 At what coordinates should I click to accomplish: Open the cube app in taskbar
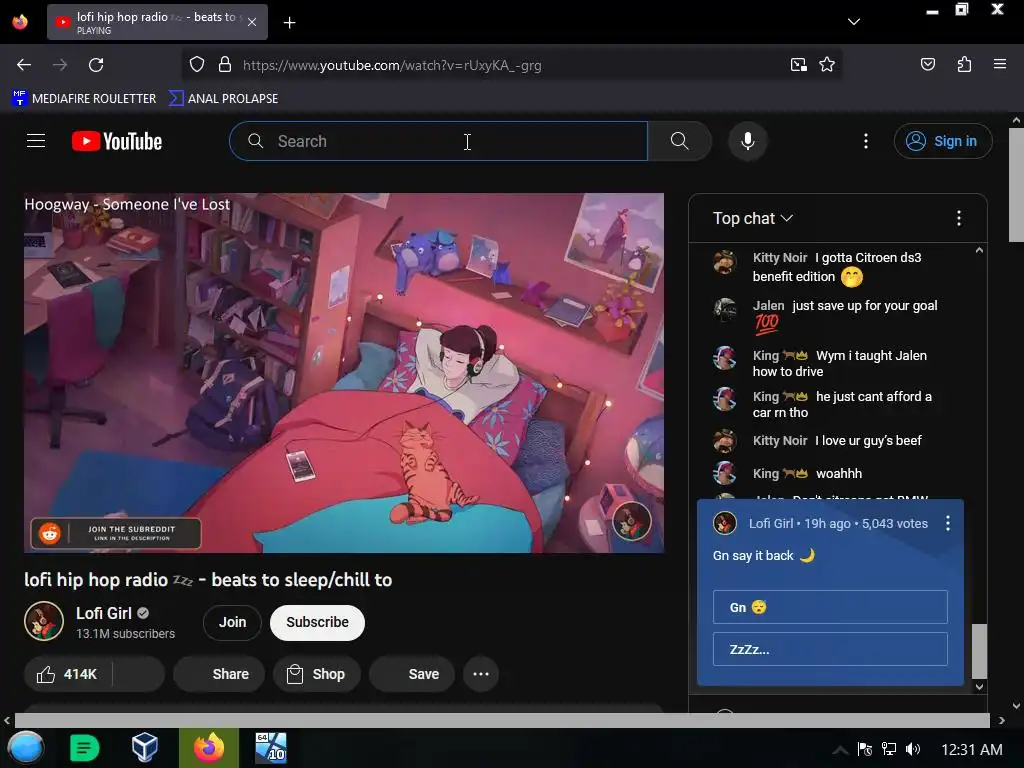tap(144, 748)
